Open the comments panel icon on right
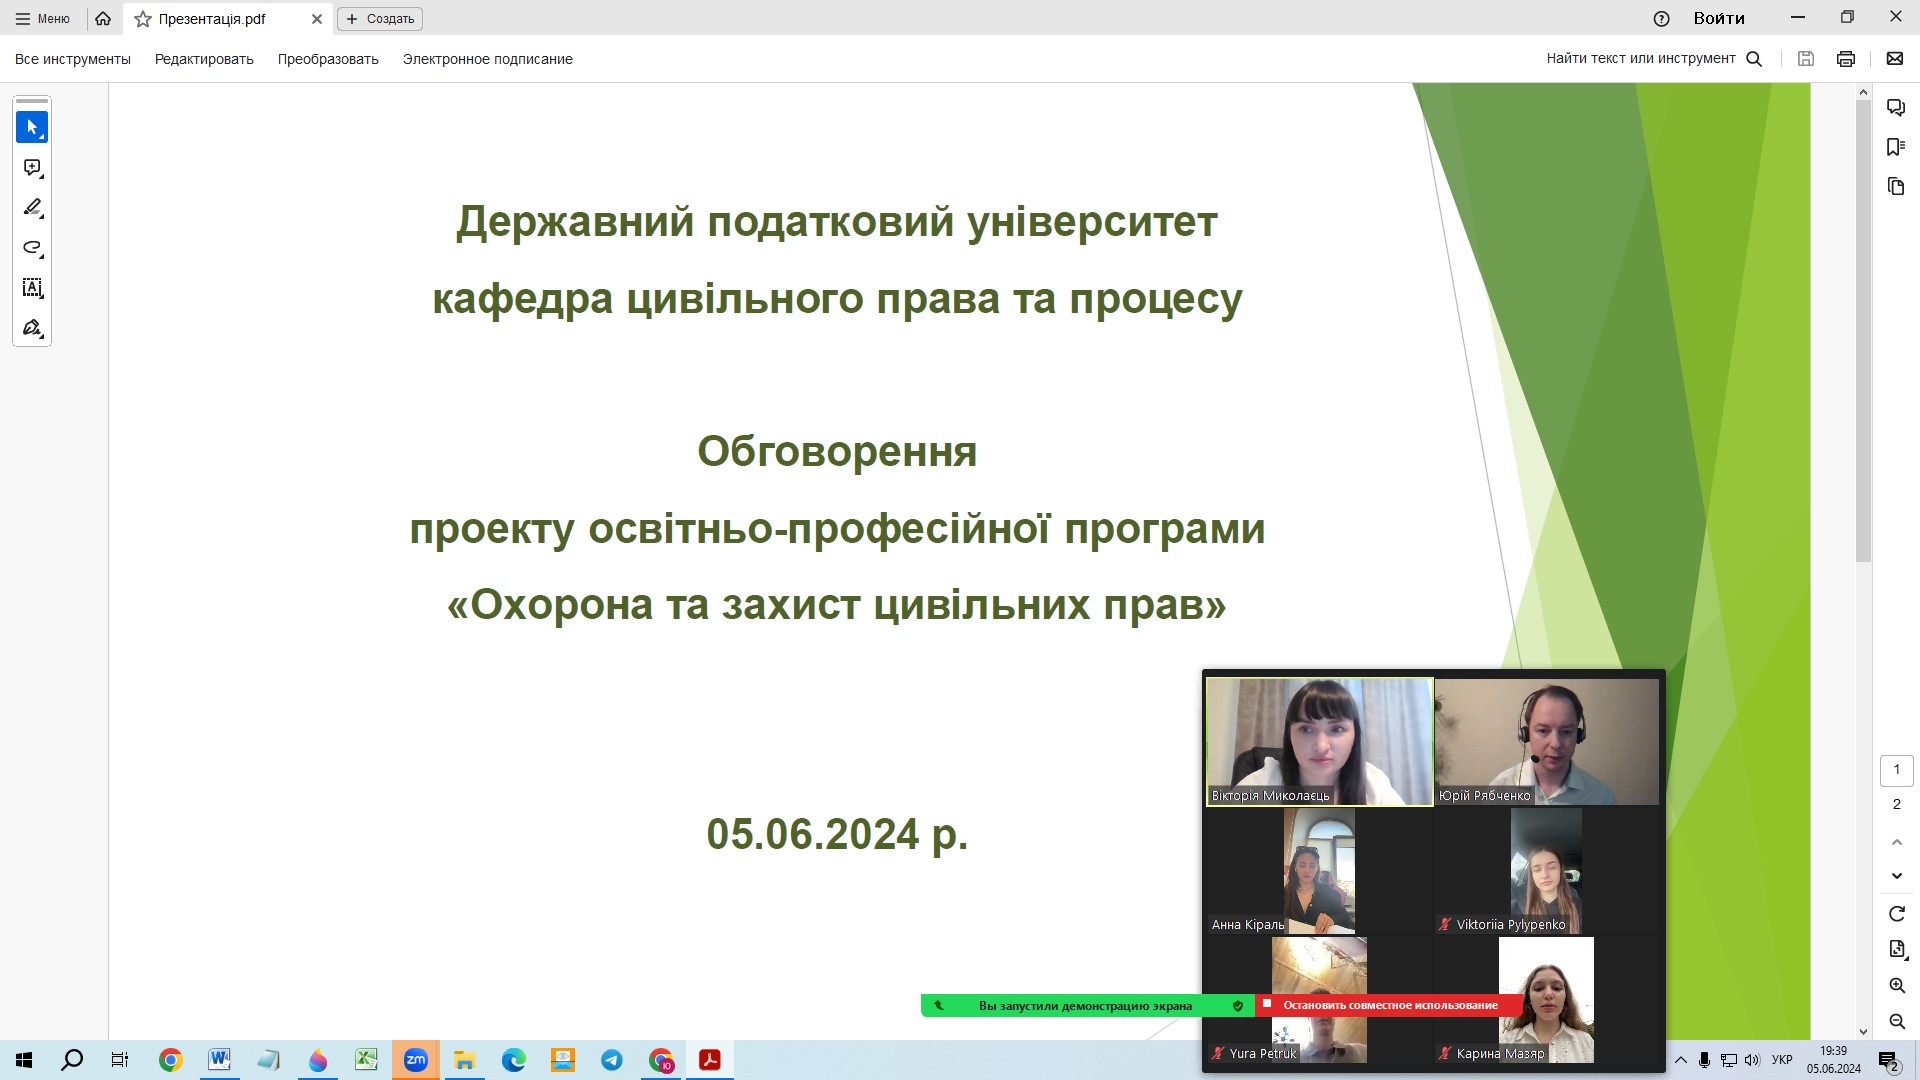Image resolution: width=1920 pixels, height=1080 pixels. (1896, 107)
